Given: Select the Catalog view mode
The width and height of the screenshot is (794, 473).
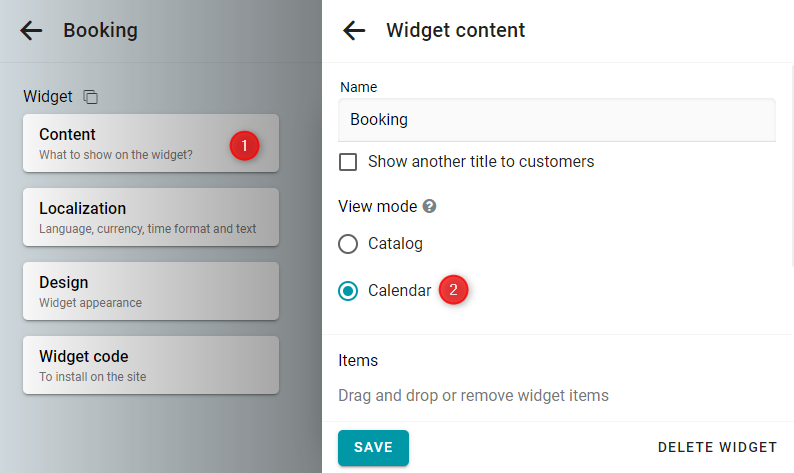Looking at the screenshot, I should click(x=348, y=244).
